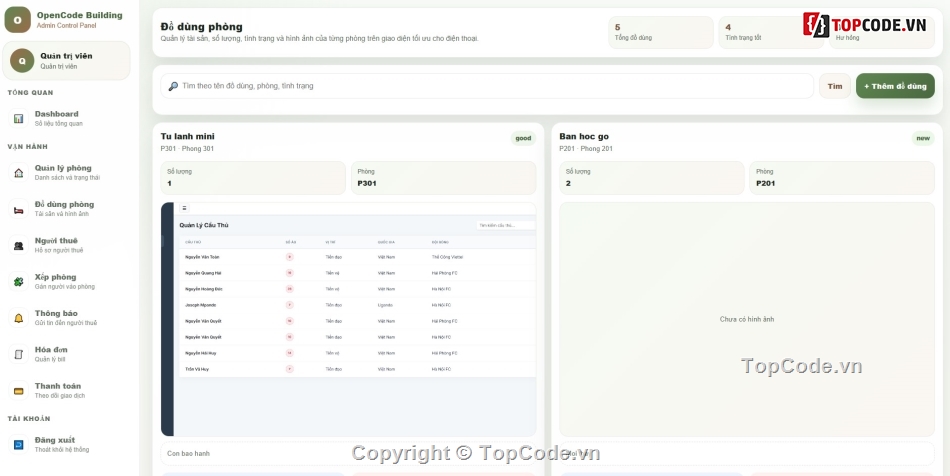The height and width of the screenshot is (476, 950).
Task: Click the good status badge
Action: [x=523, y=138]
